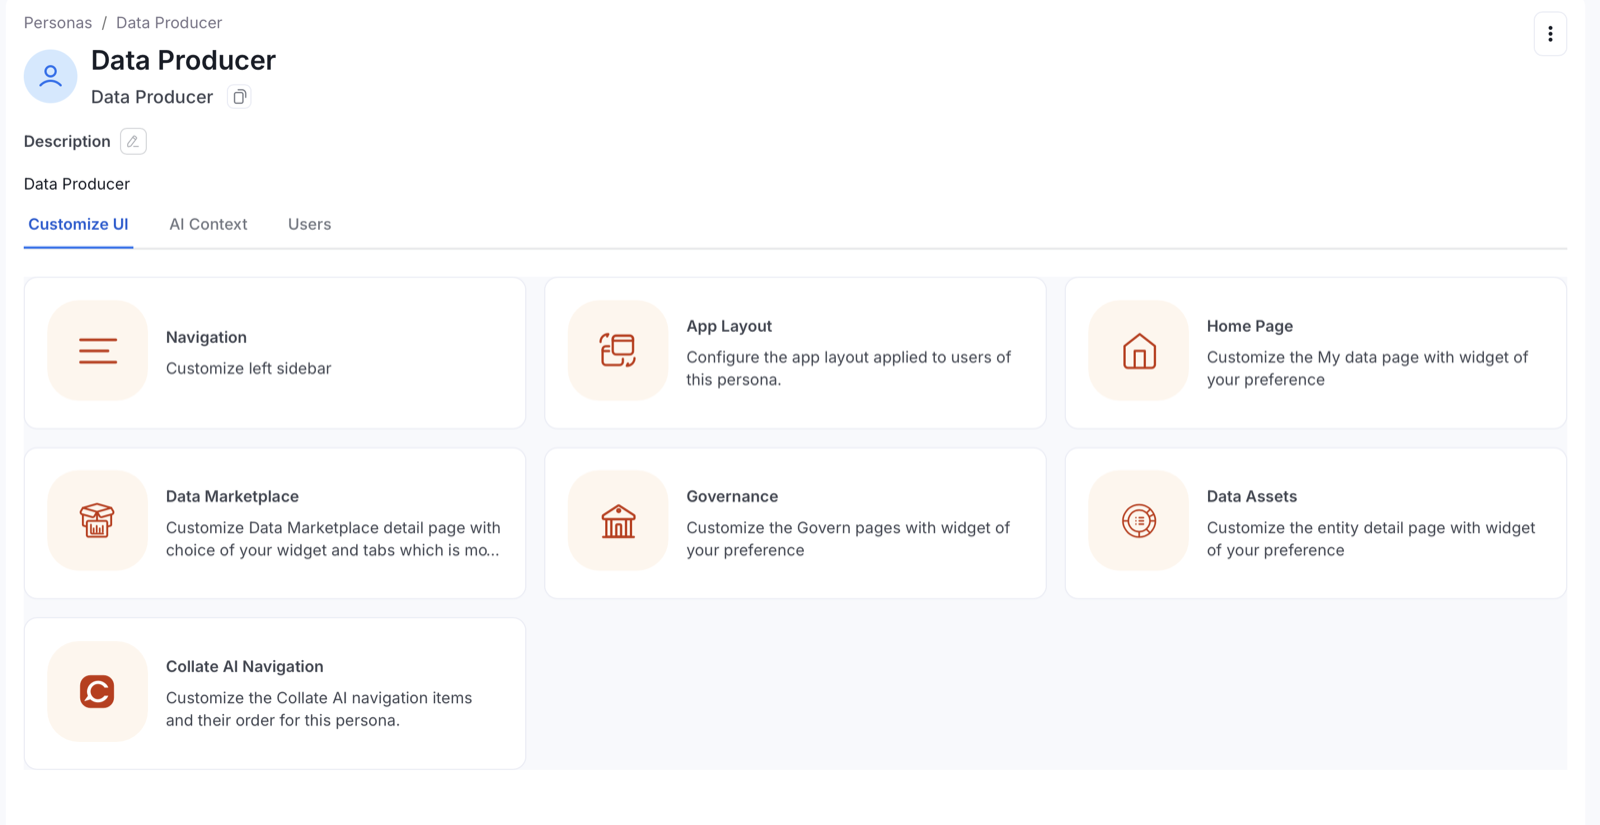Click the Collate AI logo icon
This screenshot has width=1600, height=825.
click(98, 691)
